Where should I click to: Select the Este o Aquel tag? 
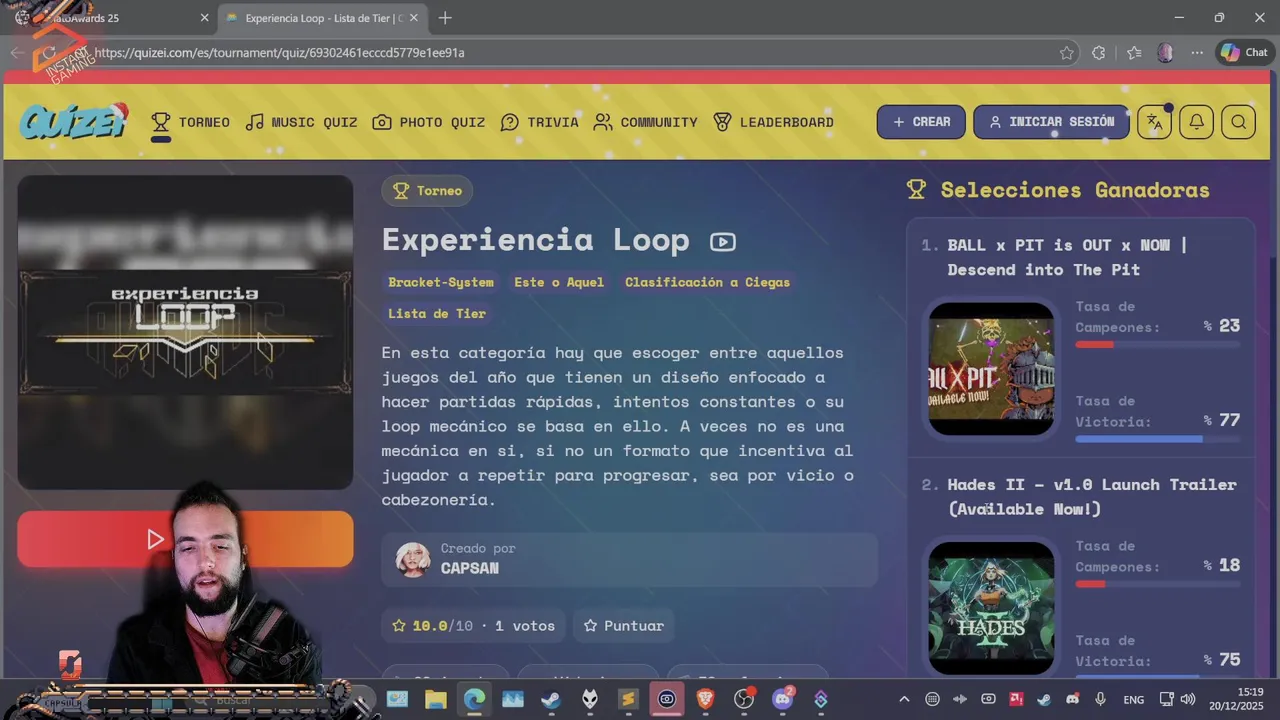click(x=559, y=282)
